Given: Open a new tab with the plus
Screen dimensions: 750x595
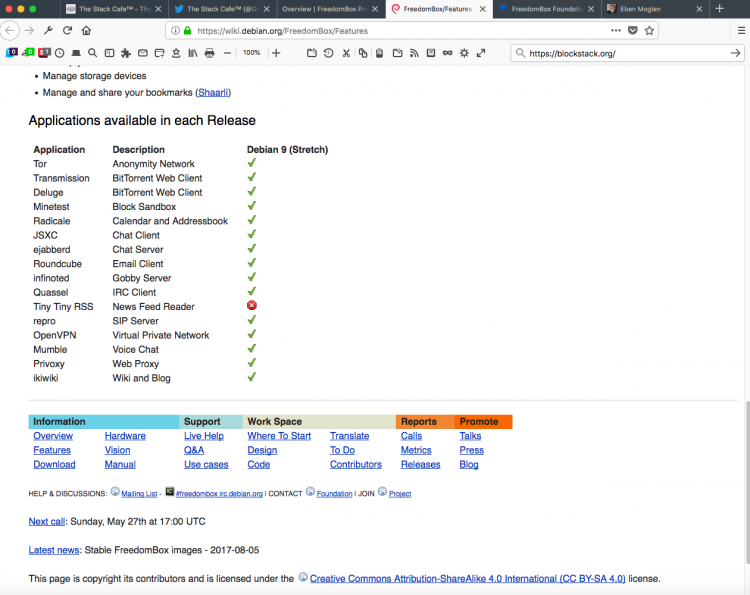Looking at the screenshot, I should pos(719,9).
